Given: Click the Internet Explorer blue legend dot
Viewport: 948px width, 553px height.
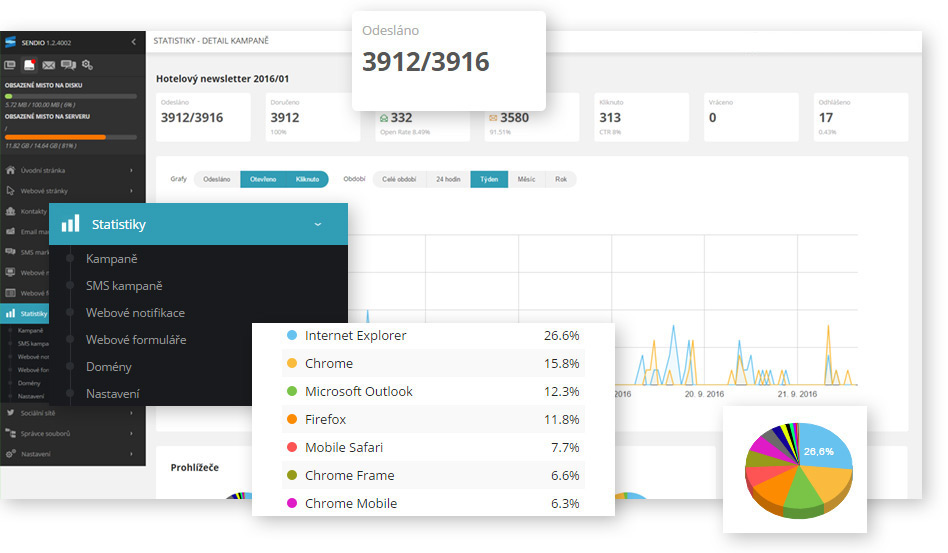Looking at the screenshot, I should tap(292, 335).
